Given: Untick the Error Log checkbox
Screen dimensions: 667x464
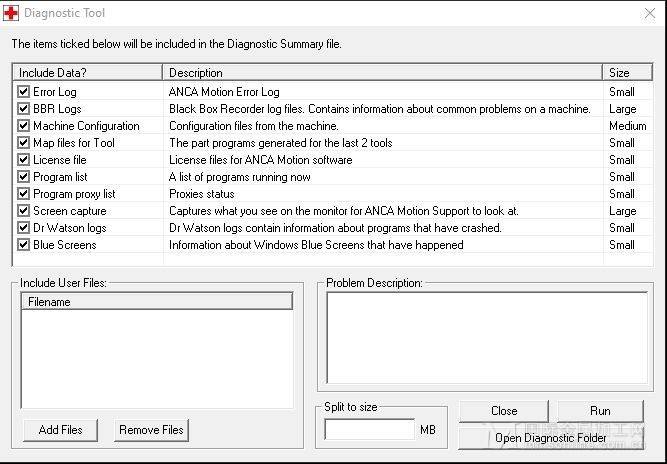Looking at the screenshot, I should pos(23,91).
